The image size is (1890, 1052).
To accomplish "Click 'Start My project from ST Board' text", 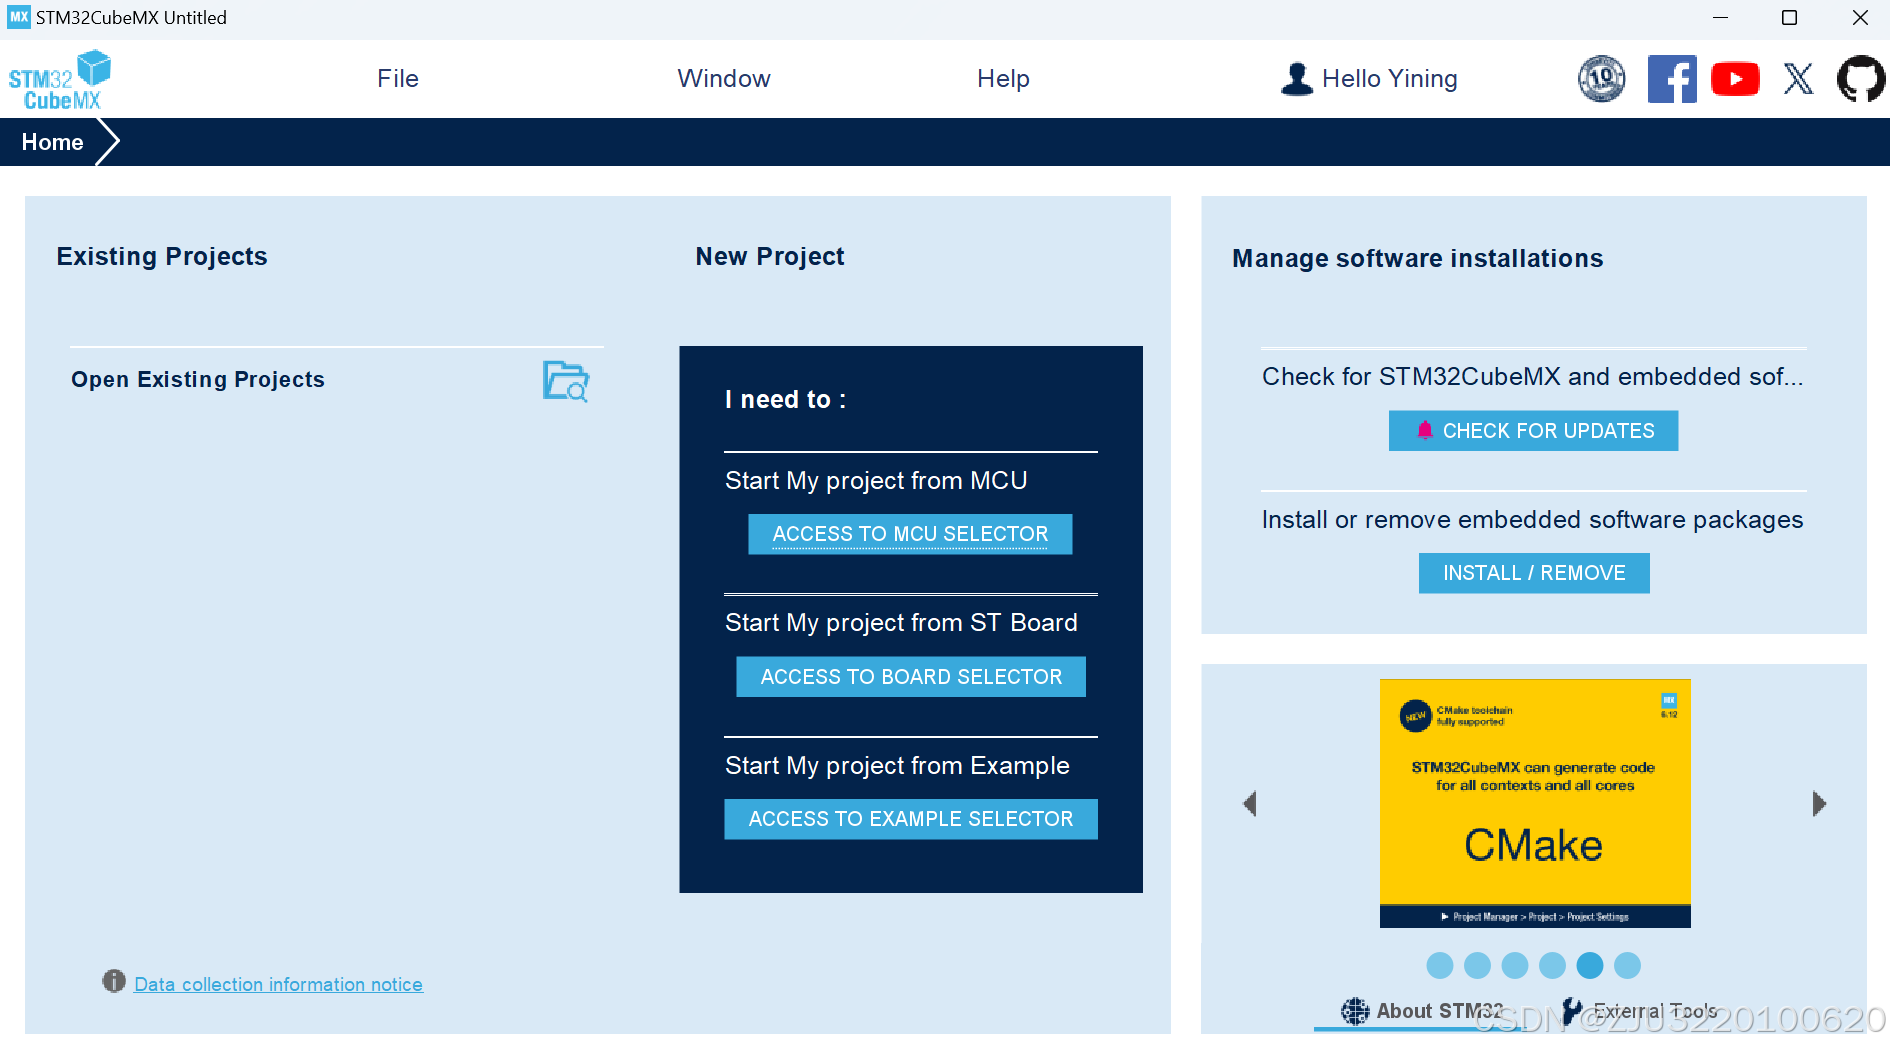I will (901, 623).
